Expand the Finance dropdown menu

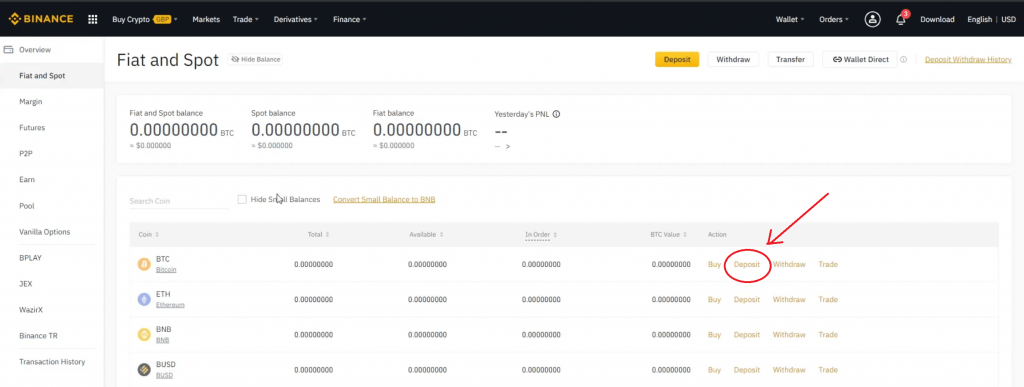(x=349, y=20)
